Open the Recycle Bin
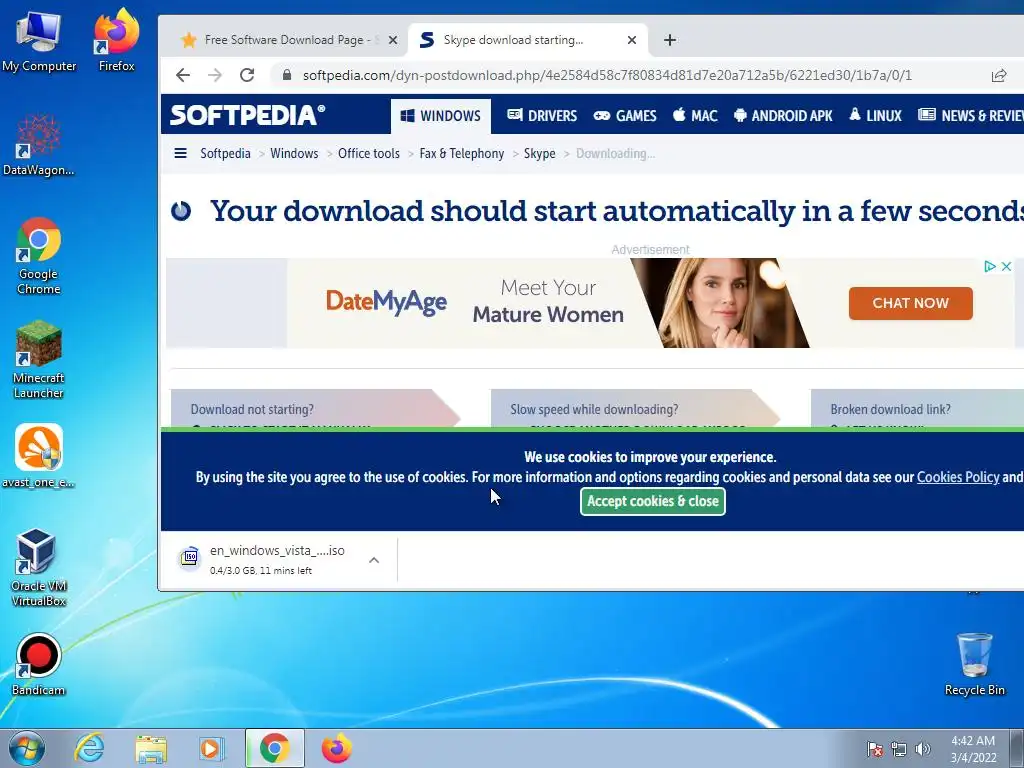 [974, 664]
